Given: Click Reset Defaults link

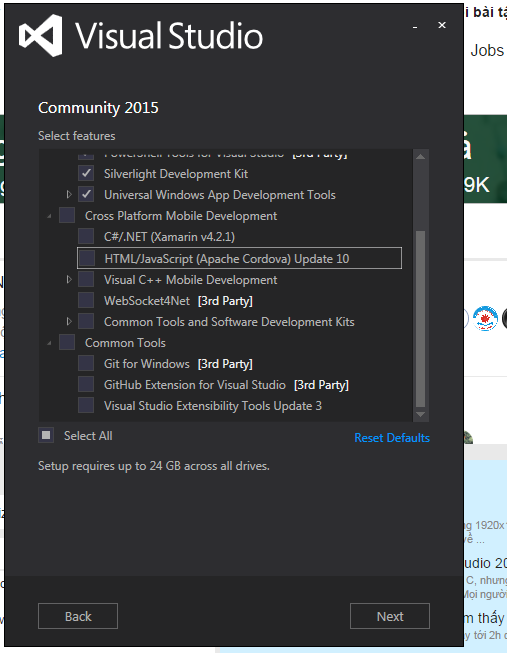Looking at the screenshot, I should (392, 438).
